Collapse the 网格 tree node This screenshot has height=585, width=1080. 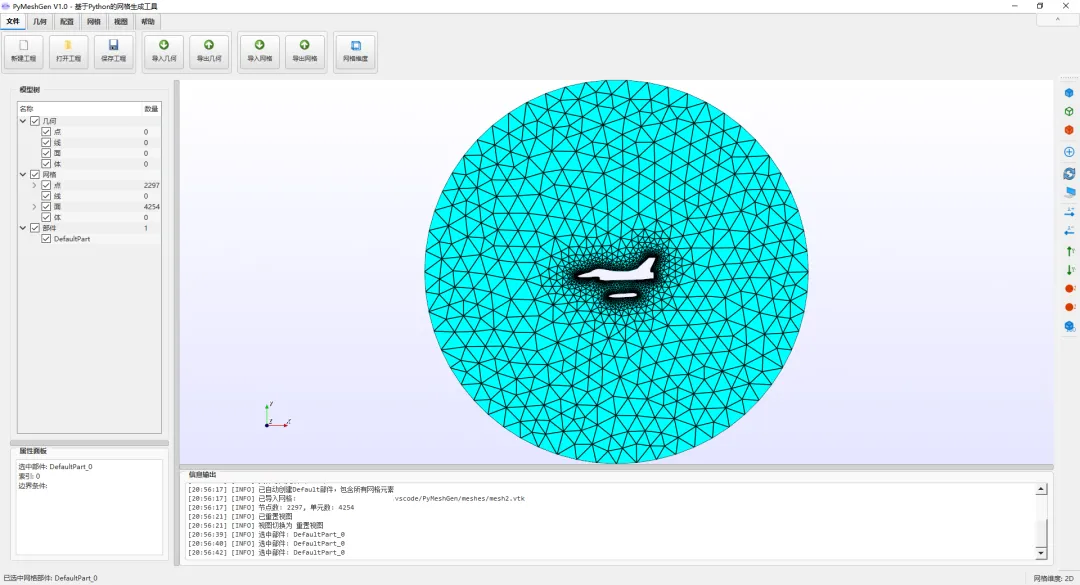23,175
